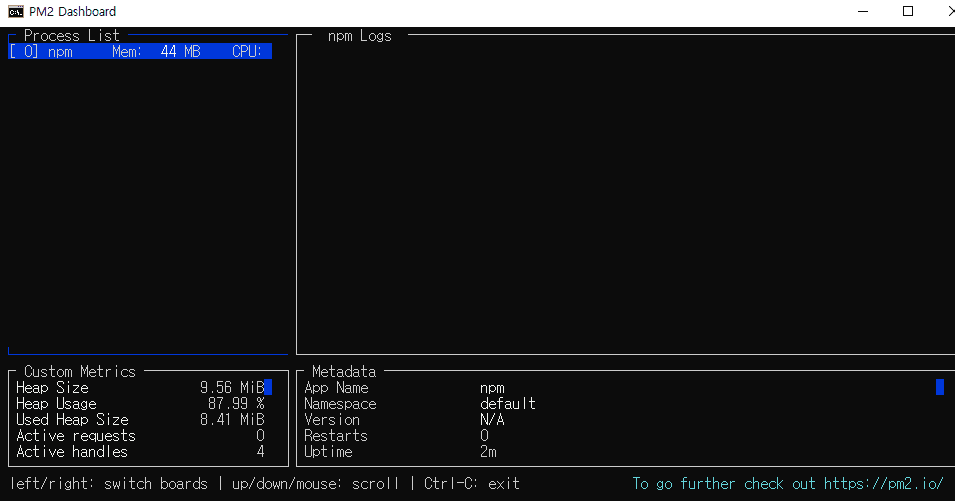The image size is (955, 501).
Task: Click the Active requests label
Action: (76, 436)
